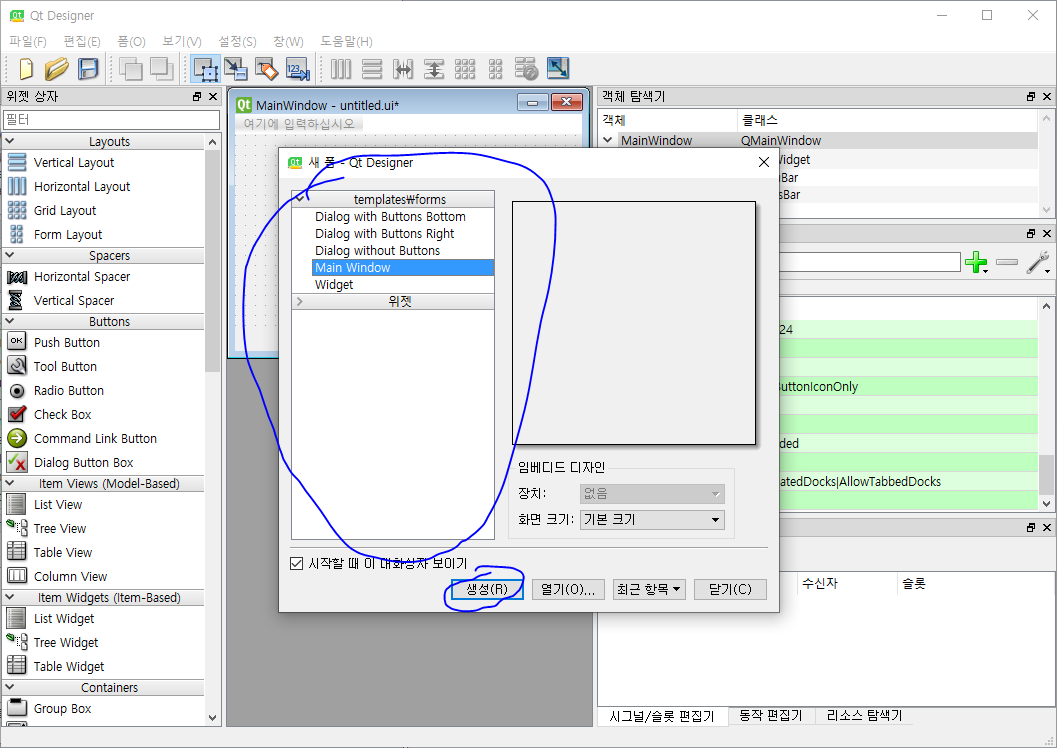Select Vertical Layout in widget box
Viewport: 1057px width, 748px height.
tap(74, 163)
